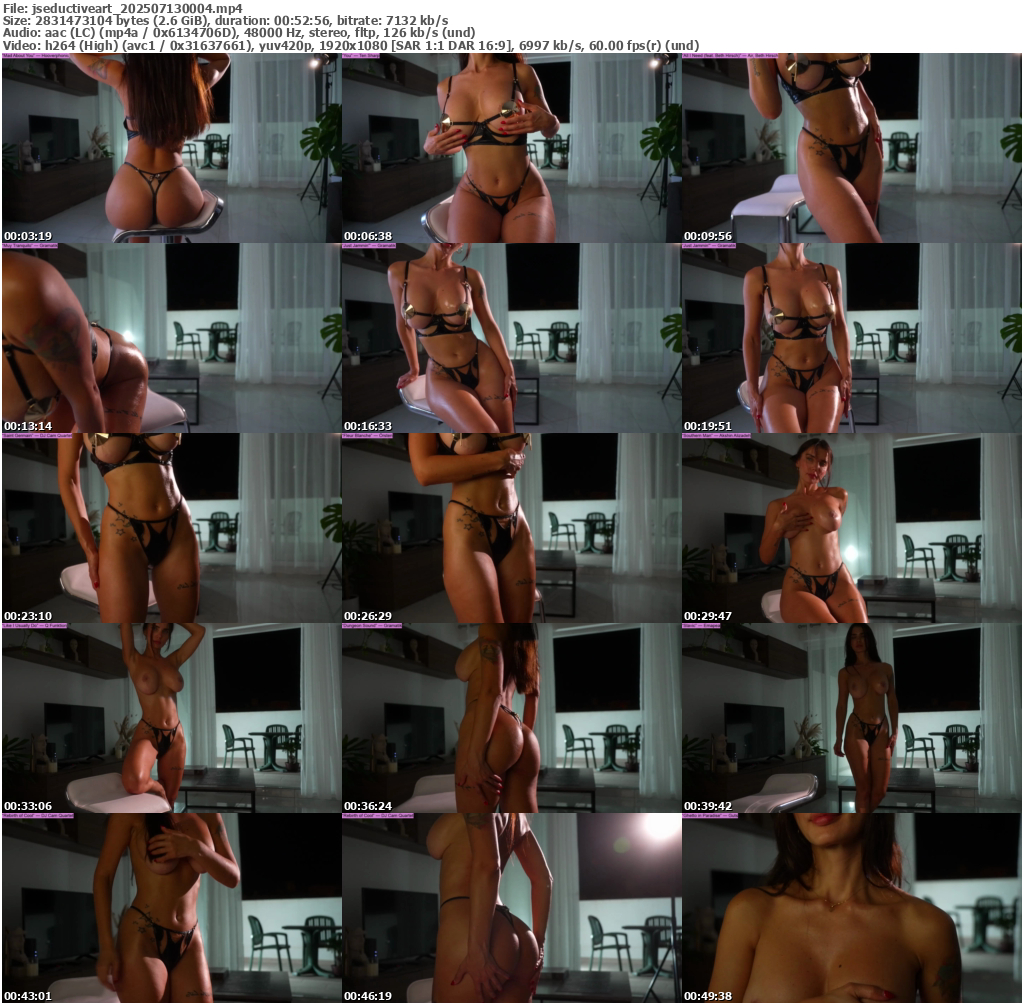View the frame labeled 00:49:38
This screenshot has height=1003, width=1024.
tap(852, 908)
